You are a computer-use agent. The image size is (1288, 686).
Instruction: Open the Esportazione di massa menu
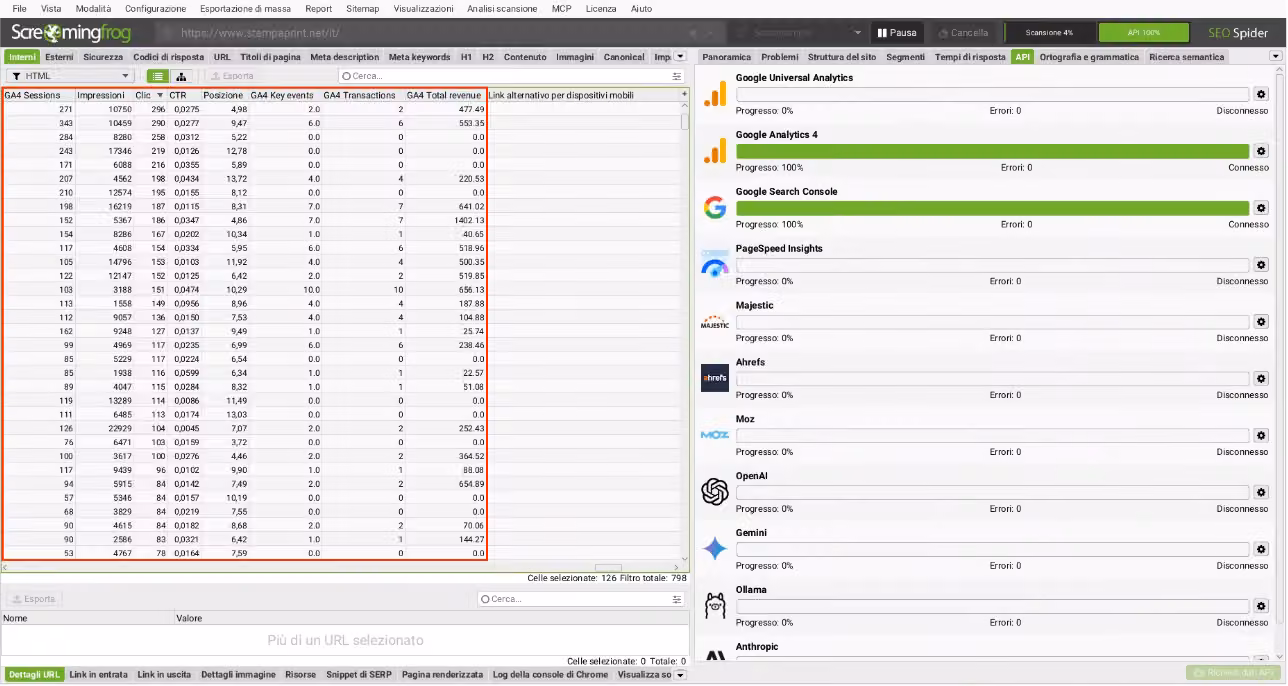pyautogui.click(x=245, y=8)
